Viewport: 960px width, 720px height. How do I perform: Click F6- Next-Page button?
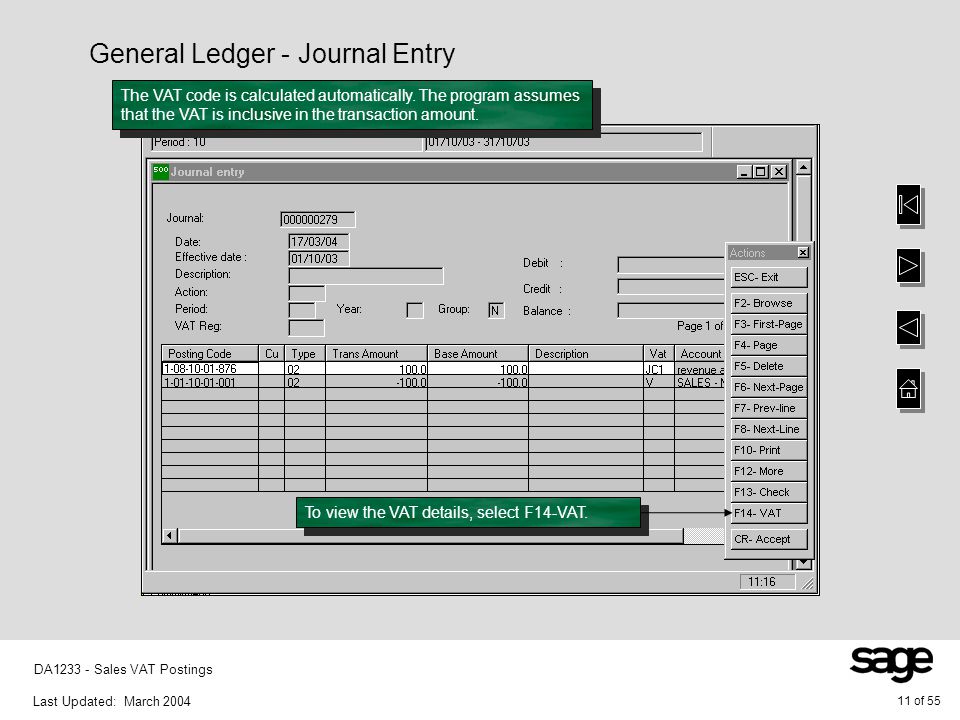point(768,387)
